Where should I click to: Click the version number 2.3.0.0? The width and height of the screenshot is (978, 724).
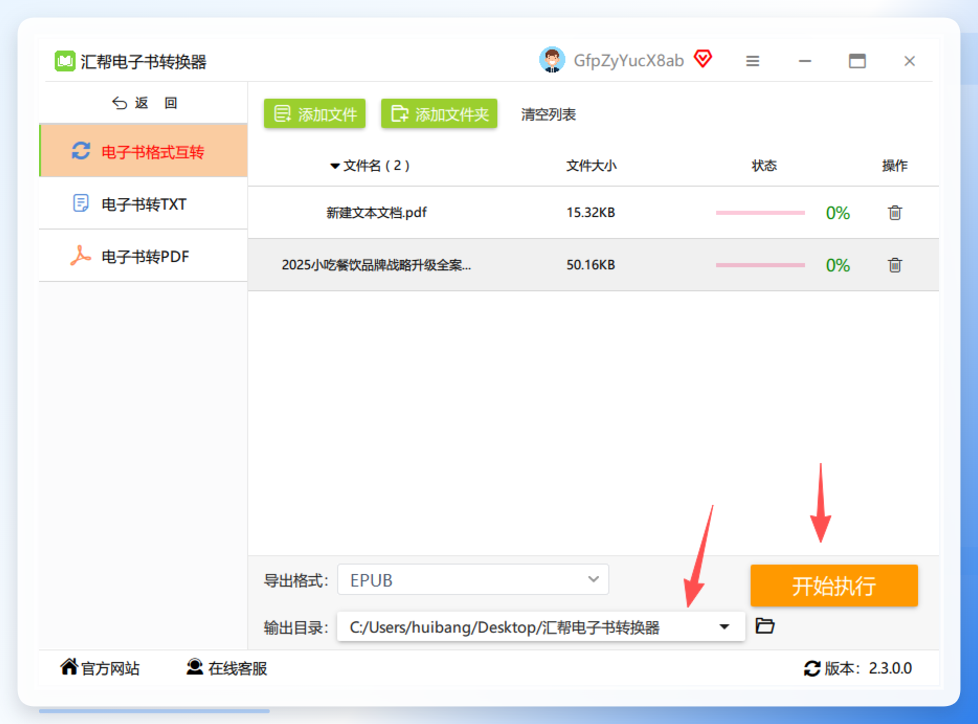[x=891, y=668]
